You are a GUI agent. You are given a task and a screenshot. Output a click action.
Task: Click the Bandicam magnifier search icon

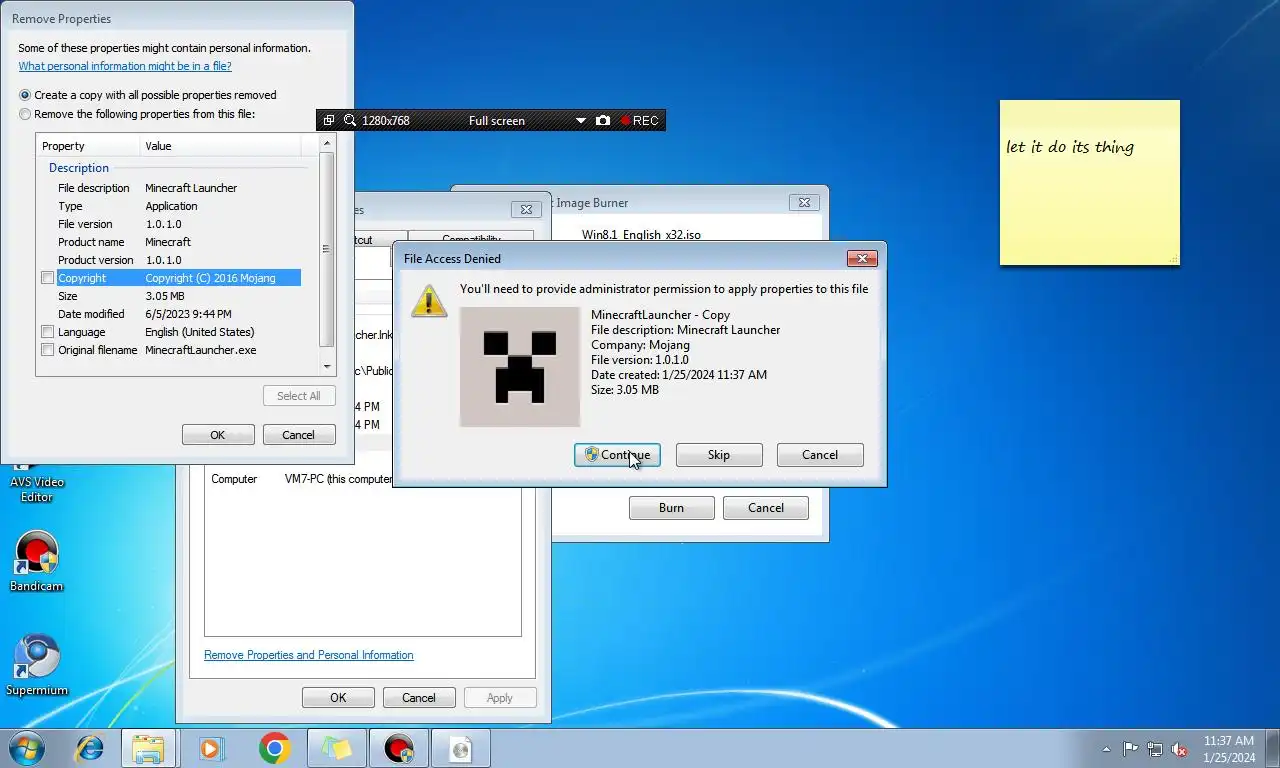pos(350,120)
